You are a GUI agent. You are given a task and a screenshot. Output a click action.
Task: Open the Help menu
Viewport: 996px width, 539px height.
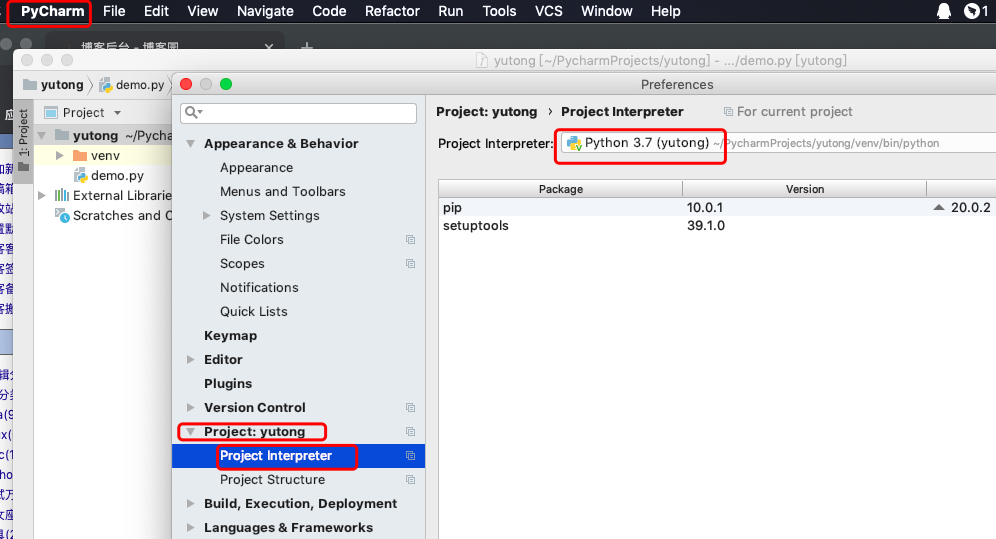pyautogui.click(x=666, y=11)
